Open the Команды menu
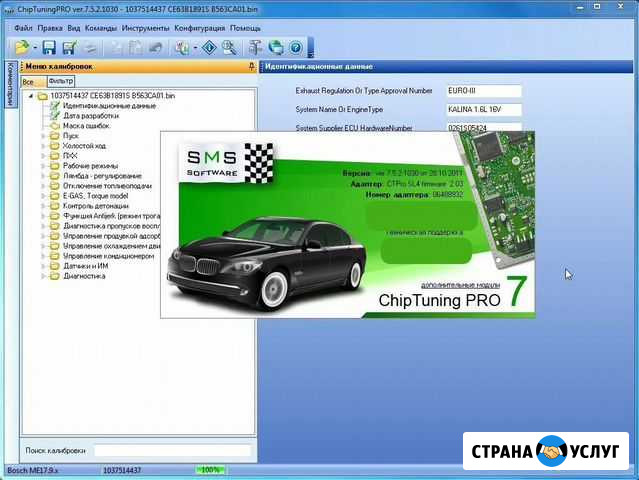 101,28
